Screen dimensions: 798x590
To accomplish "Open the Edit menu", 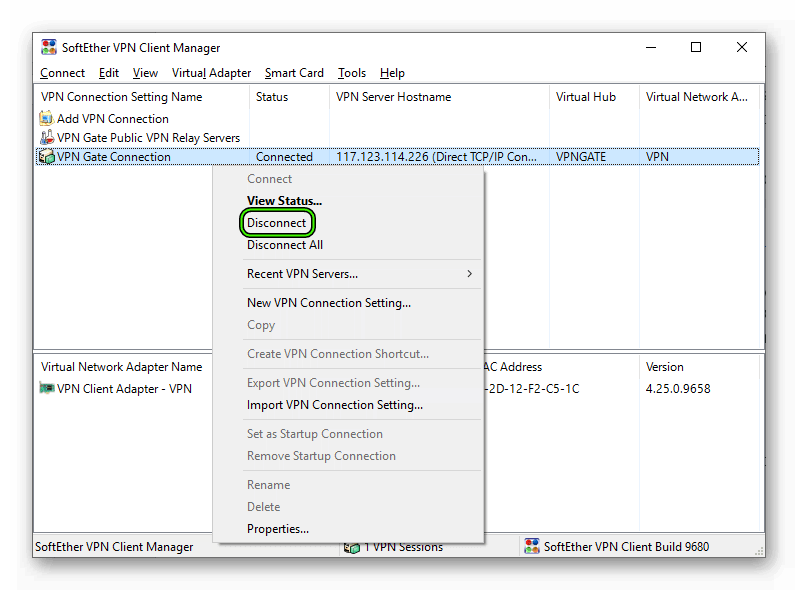I will (108, 73).
